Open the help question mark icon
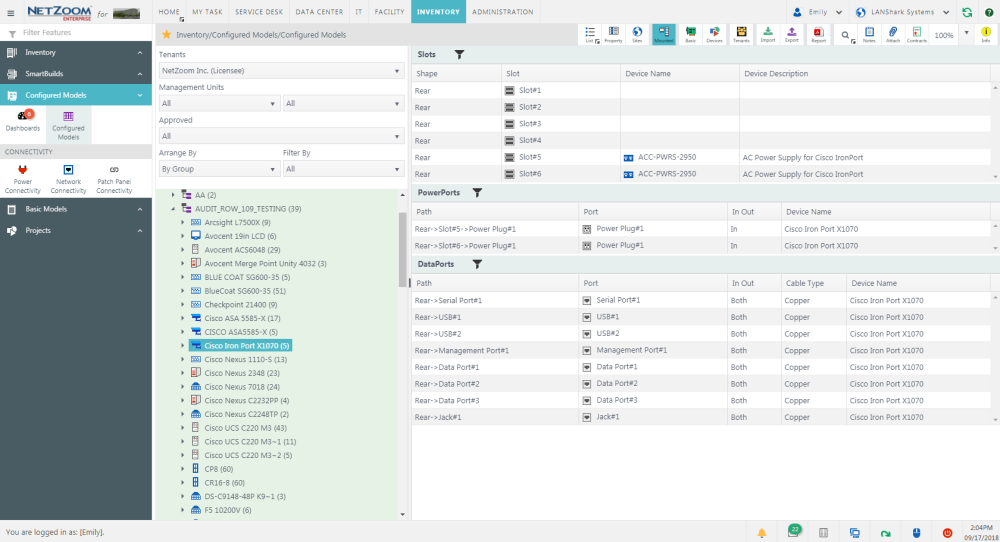Screen dimensions: 1000x542 click(x=989, y=12)
